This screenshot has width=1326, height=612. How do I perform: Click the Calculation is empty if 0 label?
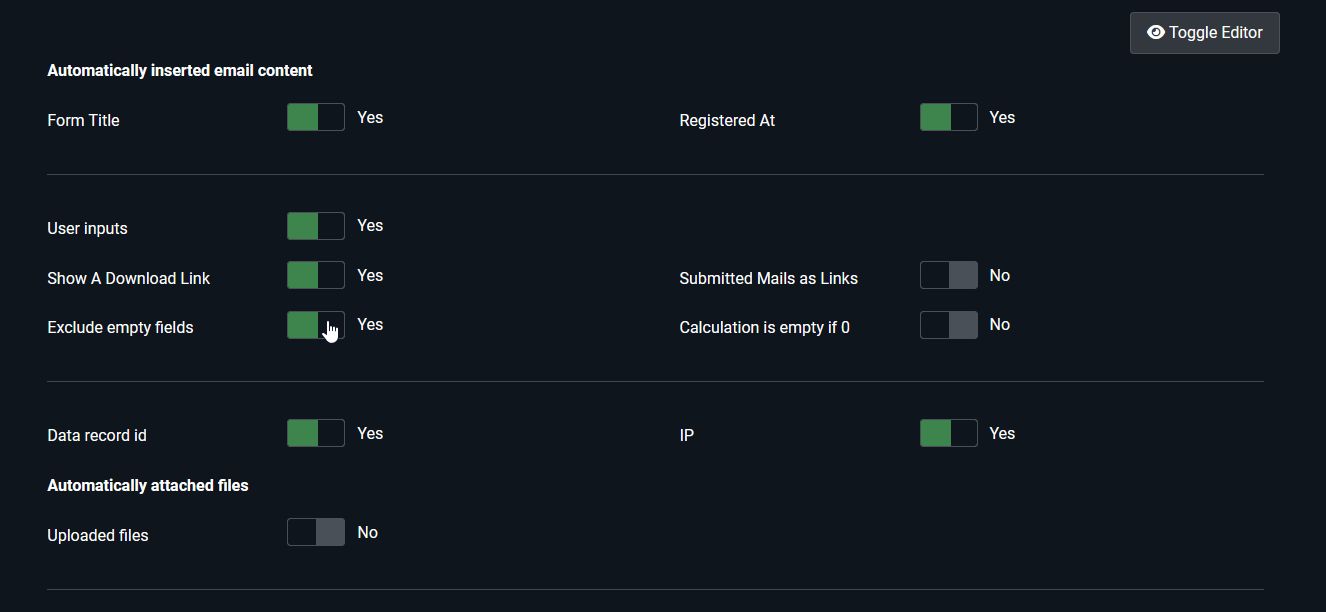click(764, 327)
